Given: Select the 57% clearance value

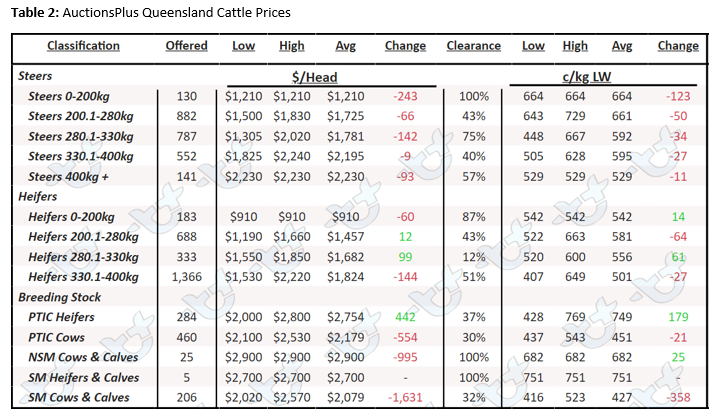Looking at the screenshot, I should point(474,176).
